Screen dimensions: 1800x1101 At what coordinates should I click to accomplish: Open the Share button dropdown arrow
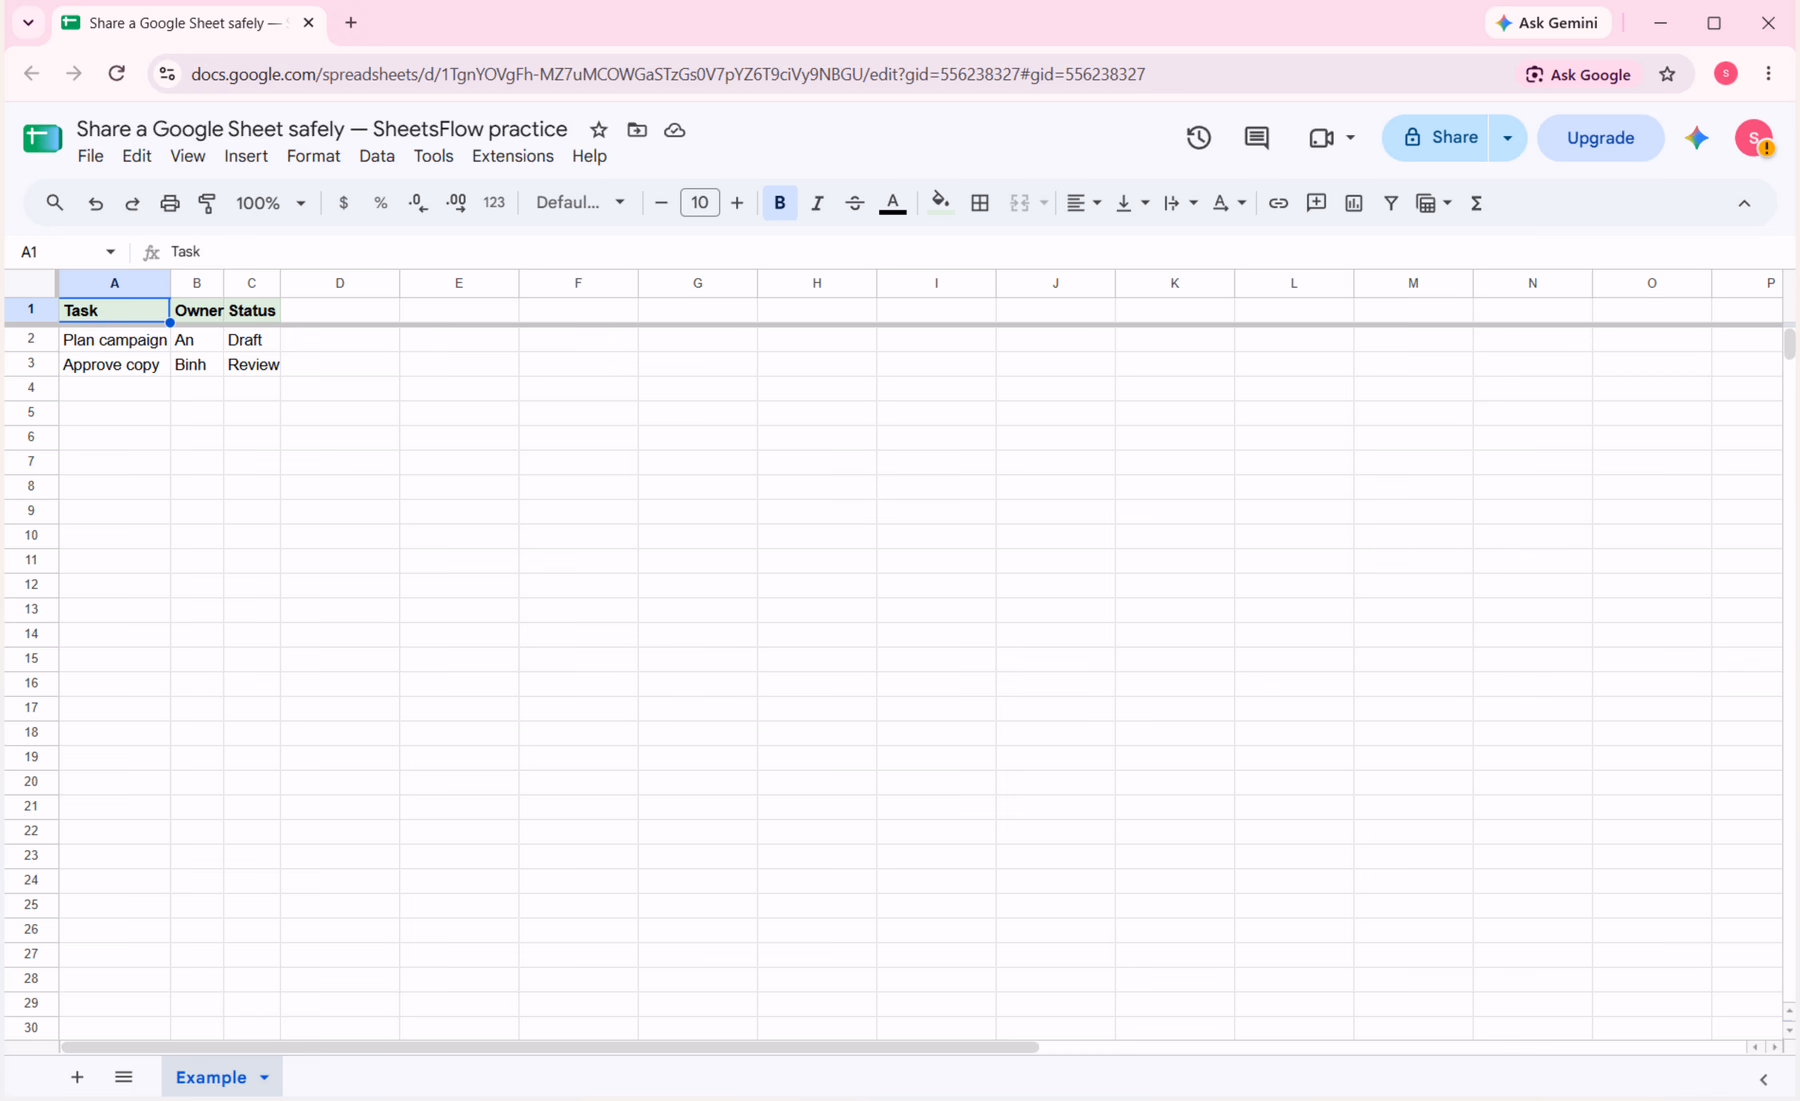(1507, 138)
